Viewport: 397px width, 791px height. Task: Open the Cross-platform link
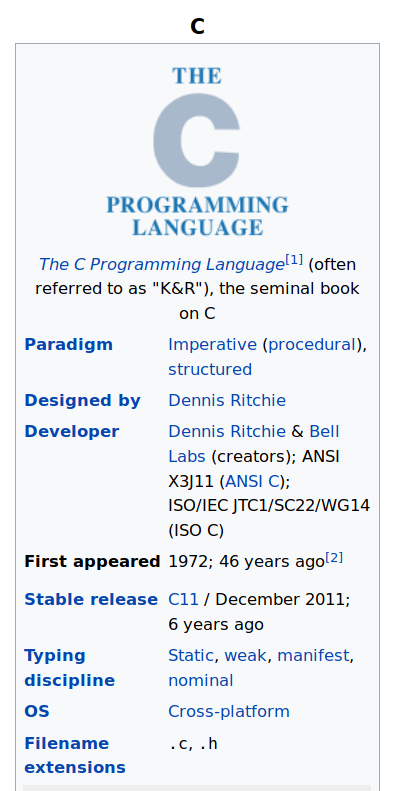tap(229, 711)
